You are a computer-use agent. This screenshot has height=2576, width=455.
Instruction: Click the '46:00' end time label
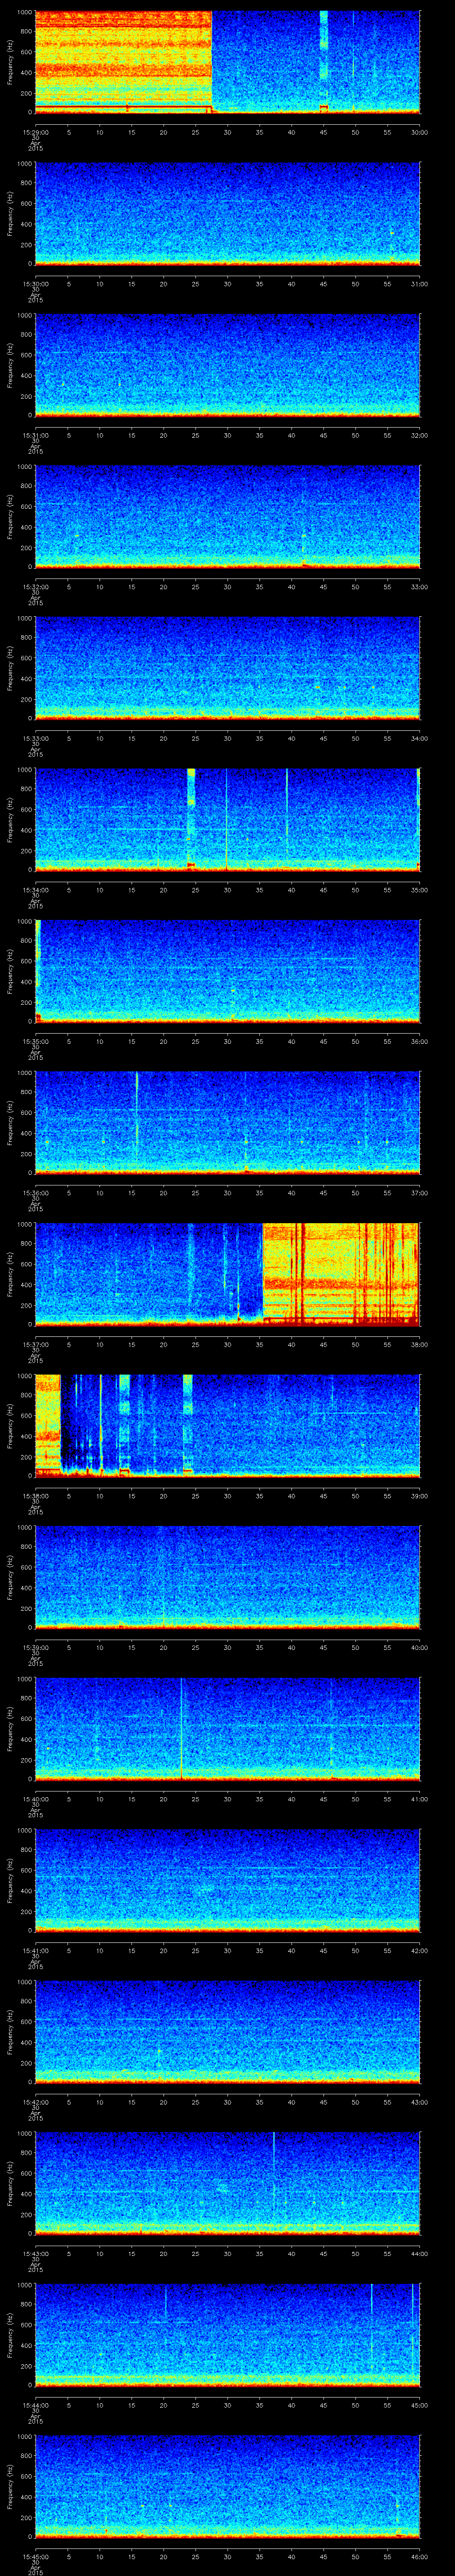click(419, 2556)
